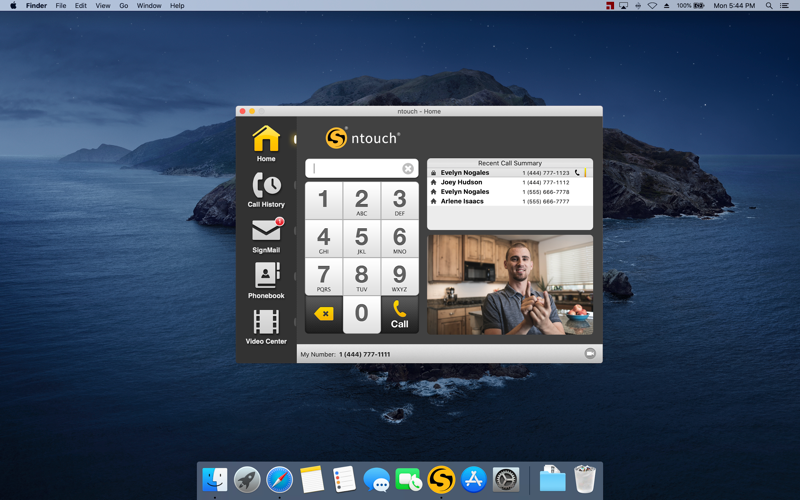Click the phone number input field
Screen dimensions: 800x500
(x=361, y=168)
